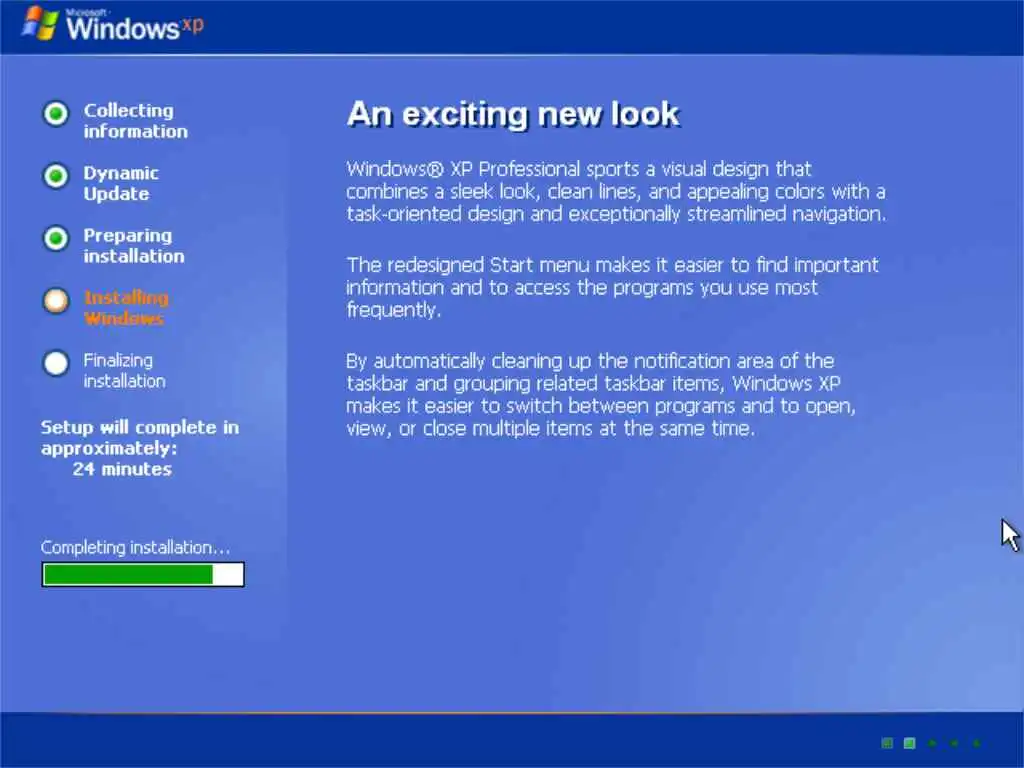The width and height of the screenshot is (1024, 768).
Task: Click the "Completing installation..." status text
Action: coord(135,547)
